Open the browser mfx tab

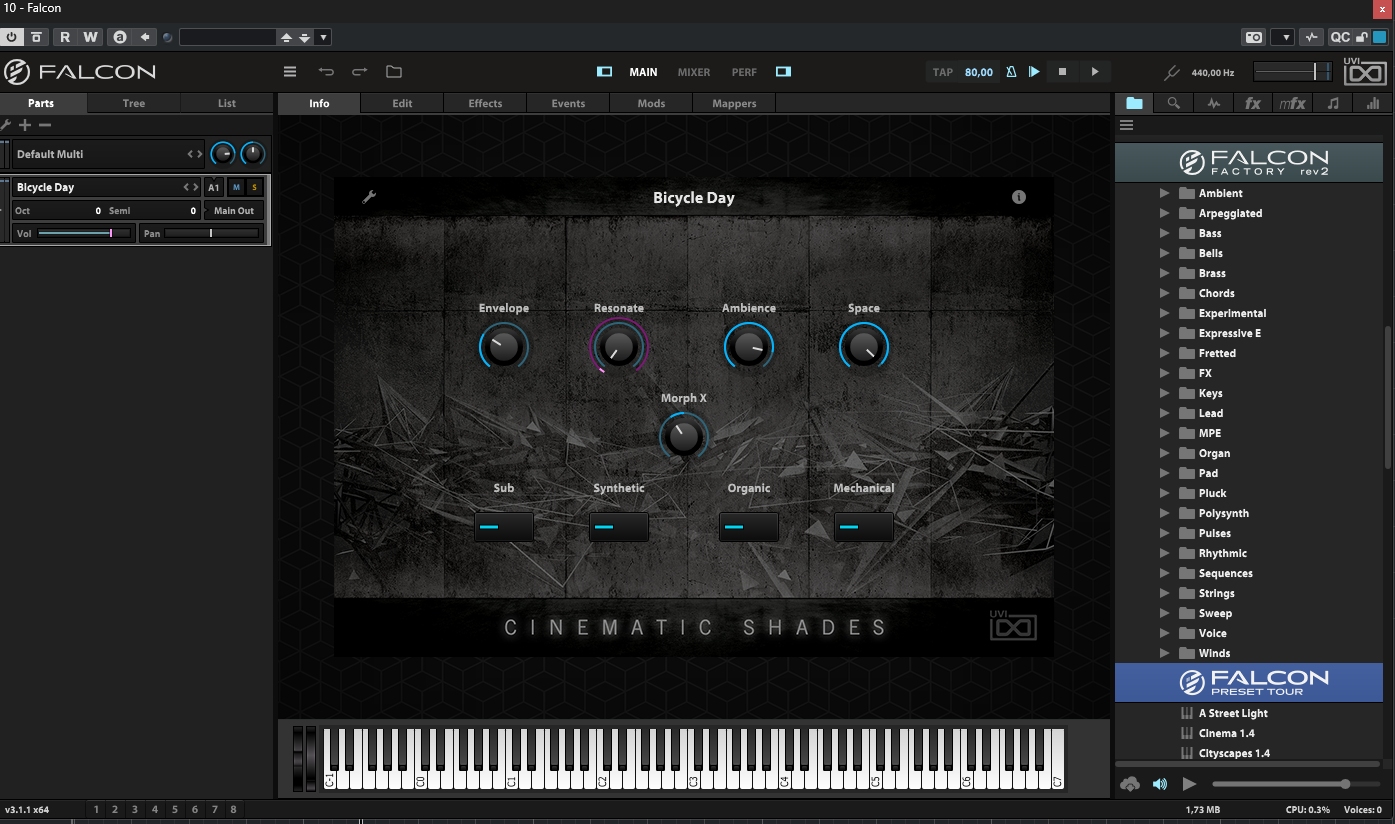1293,103
